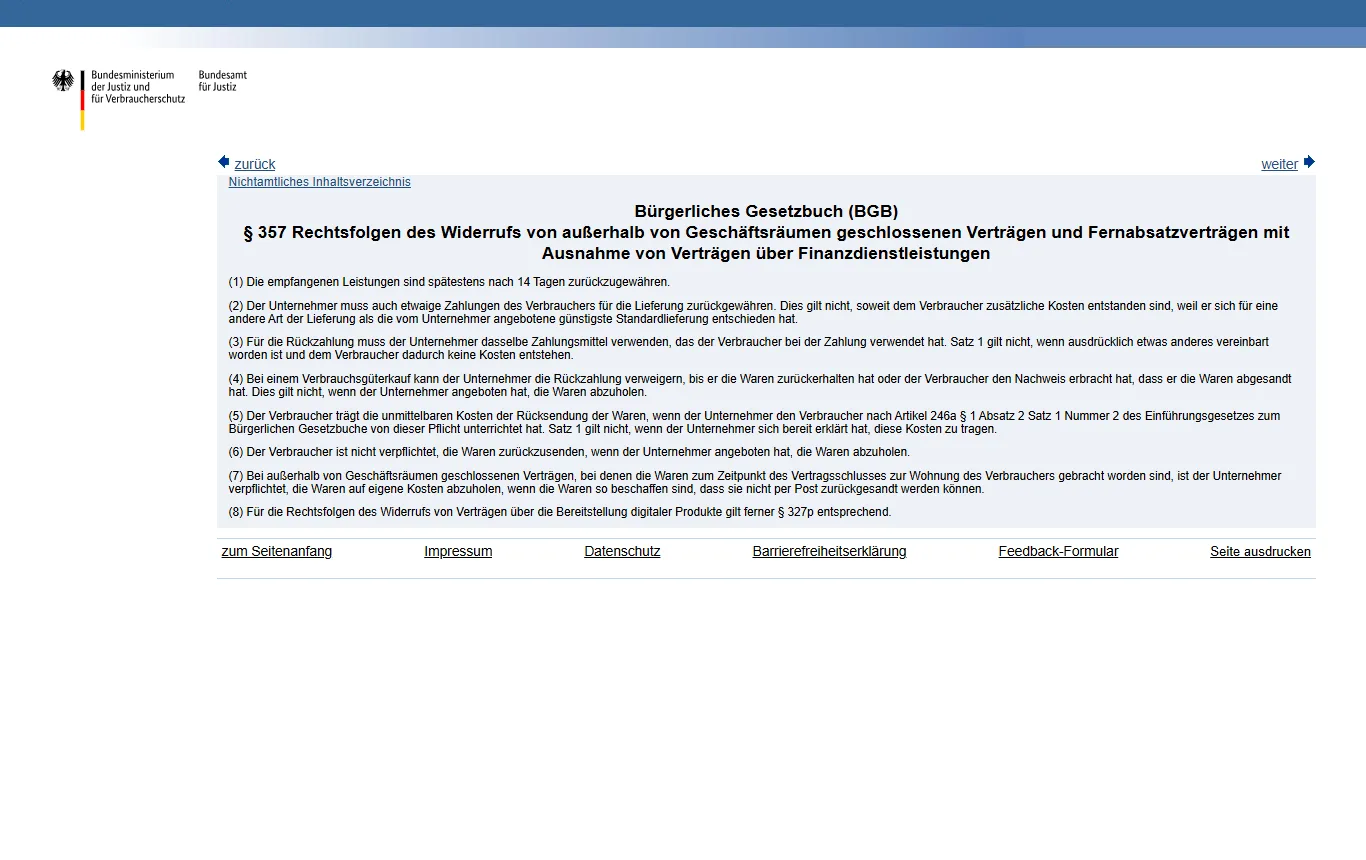Click the heading Bürgerliches Gesetzbuch (BGB)
The height and width of the screenshot is (860, 1366).
[766, 211]
